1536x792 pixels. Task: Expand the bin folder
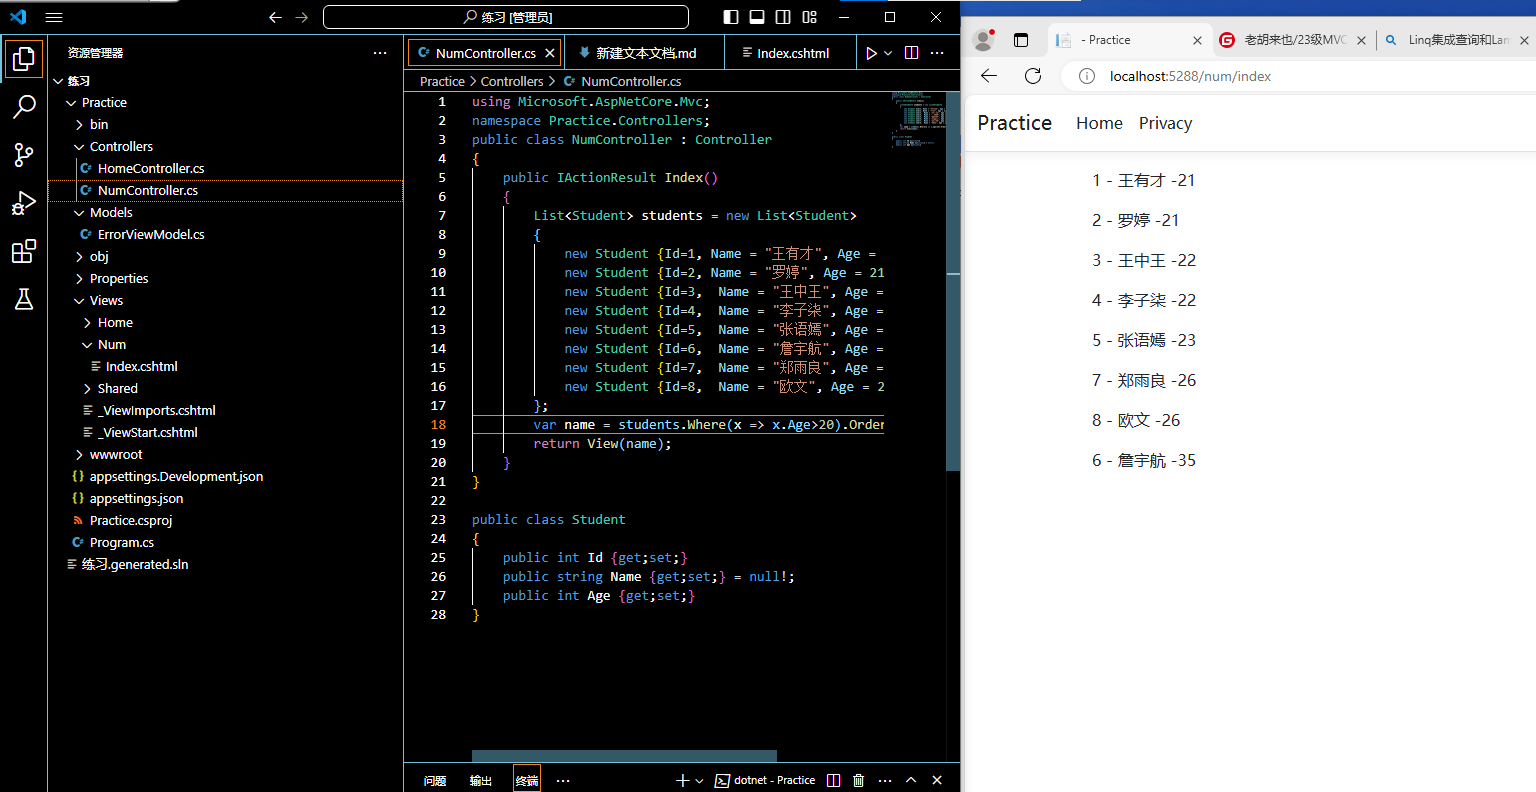click(99, 125)
